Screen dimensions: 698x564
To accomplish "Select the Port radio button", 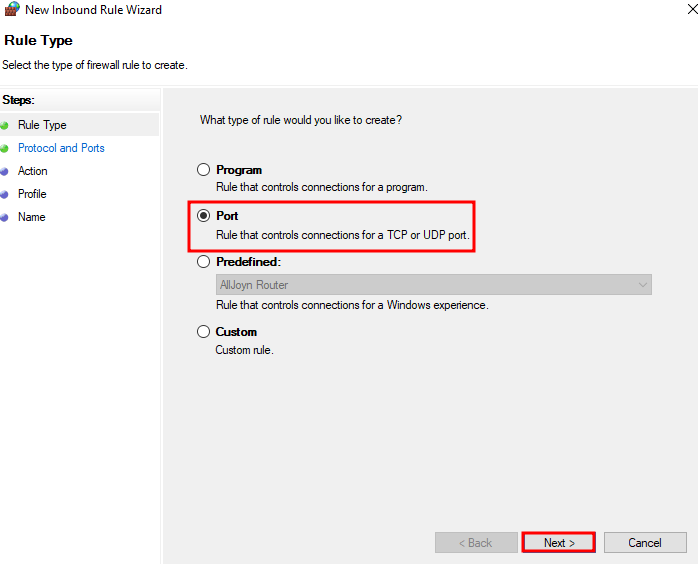I will point(203,216).
